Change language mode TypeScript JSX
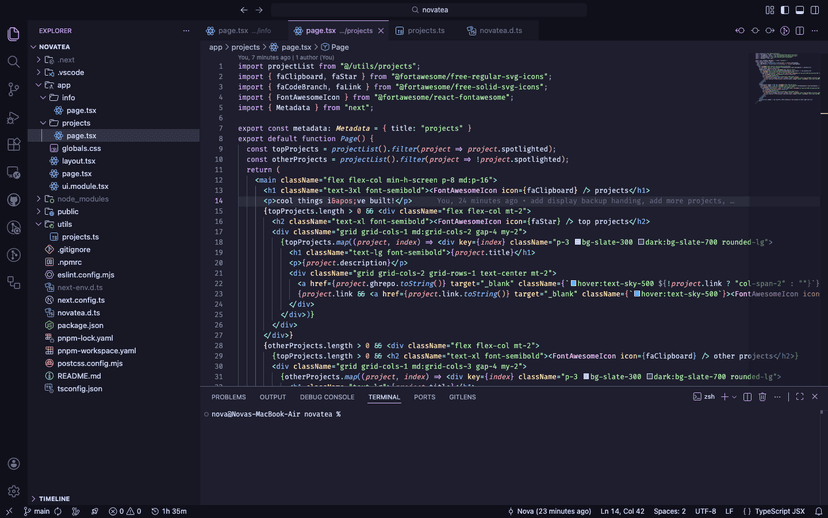The image size is (828, 518). [x=780, y=511]
